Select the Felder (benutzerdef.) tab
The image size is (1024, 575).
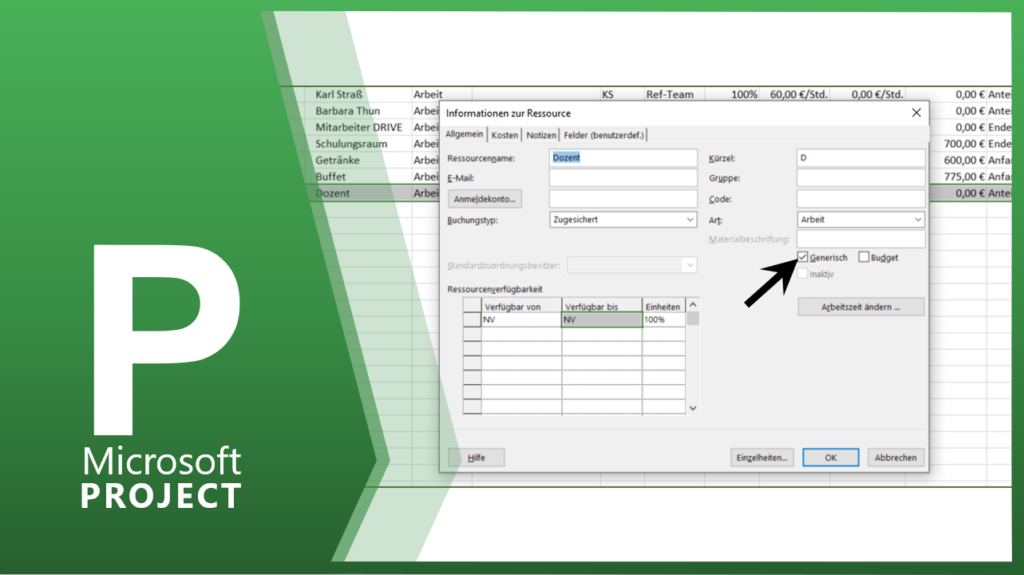(x=604, y=135)
